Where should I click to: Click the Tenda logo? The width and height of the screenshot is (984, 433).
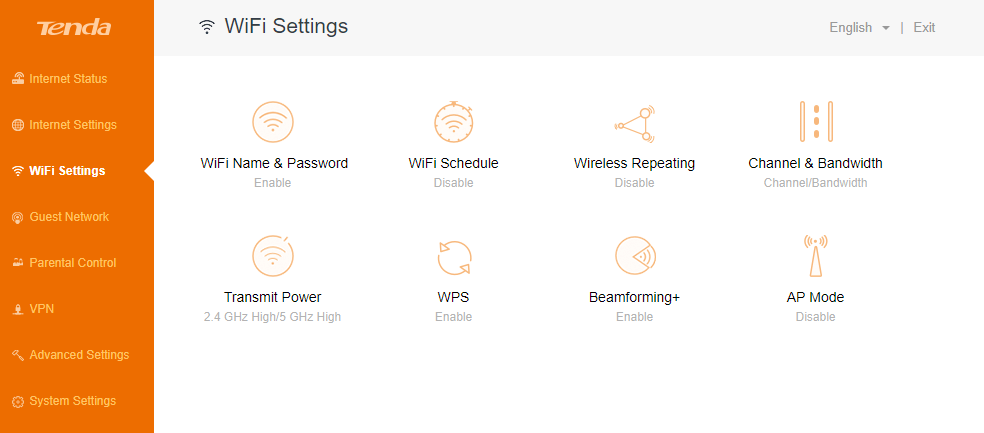pos(74,28)
